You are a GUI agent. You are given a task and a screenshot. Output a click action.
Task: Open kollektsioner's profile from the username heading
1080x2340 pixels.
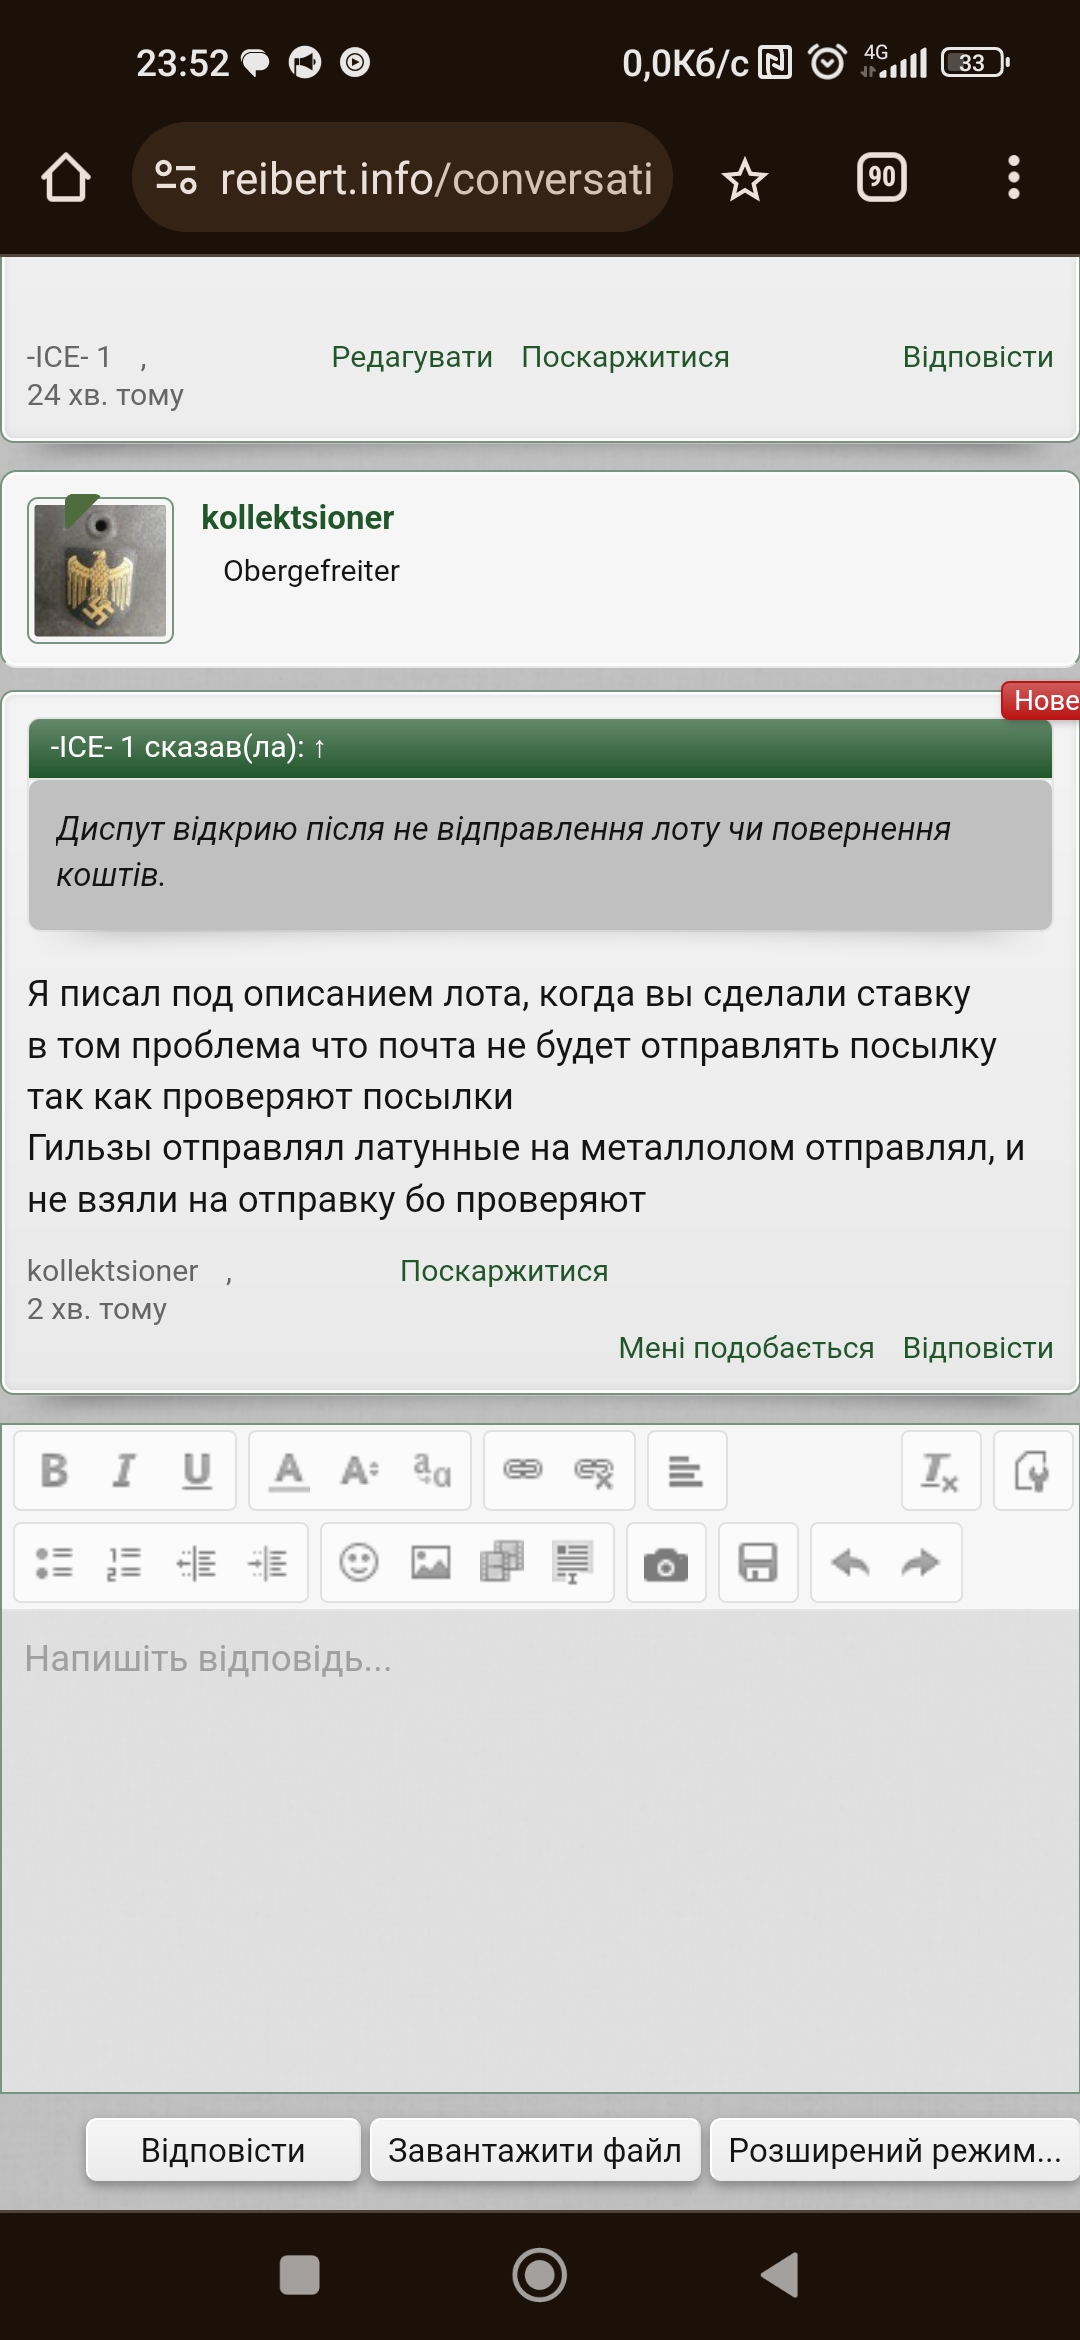pos(297,518)
